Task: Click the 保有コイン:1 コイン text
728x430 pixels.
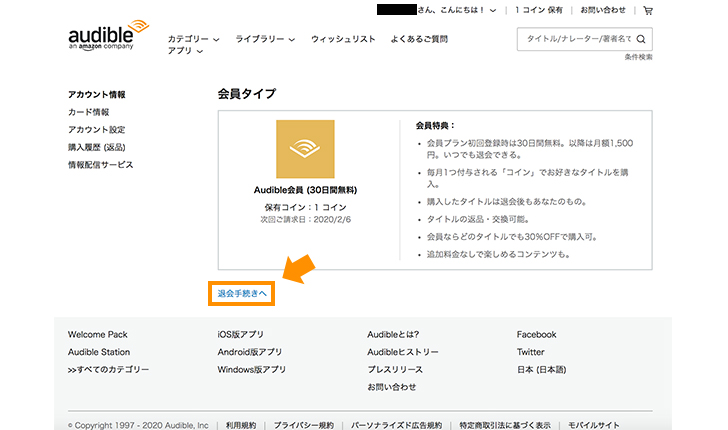Action: coord(305,207)
